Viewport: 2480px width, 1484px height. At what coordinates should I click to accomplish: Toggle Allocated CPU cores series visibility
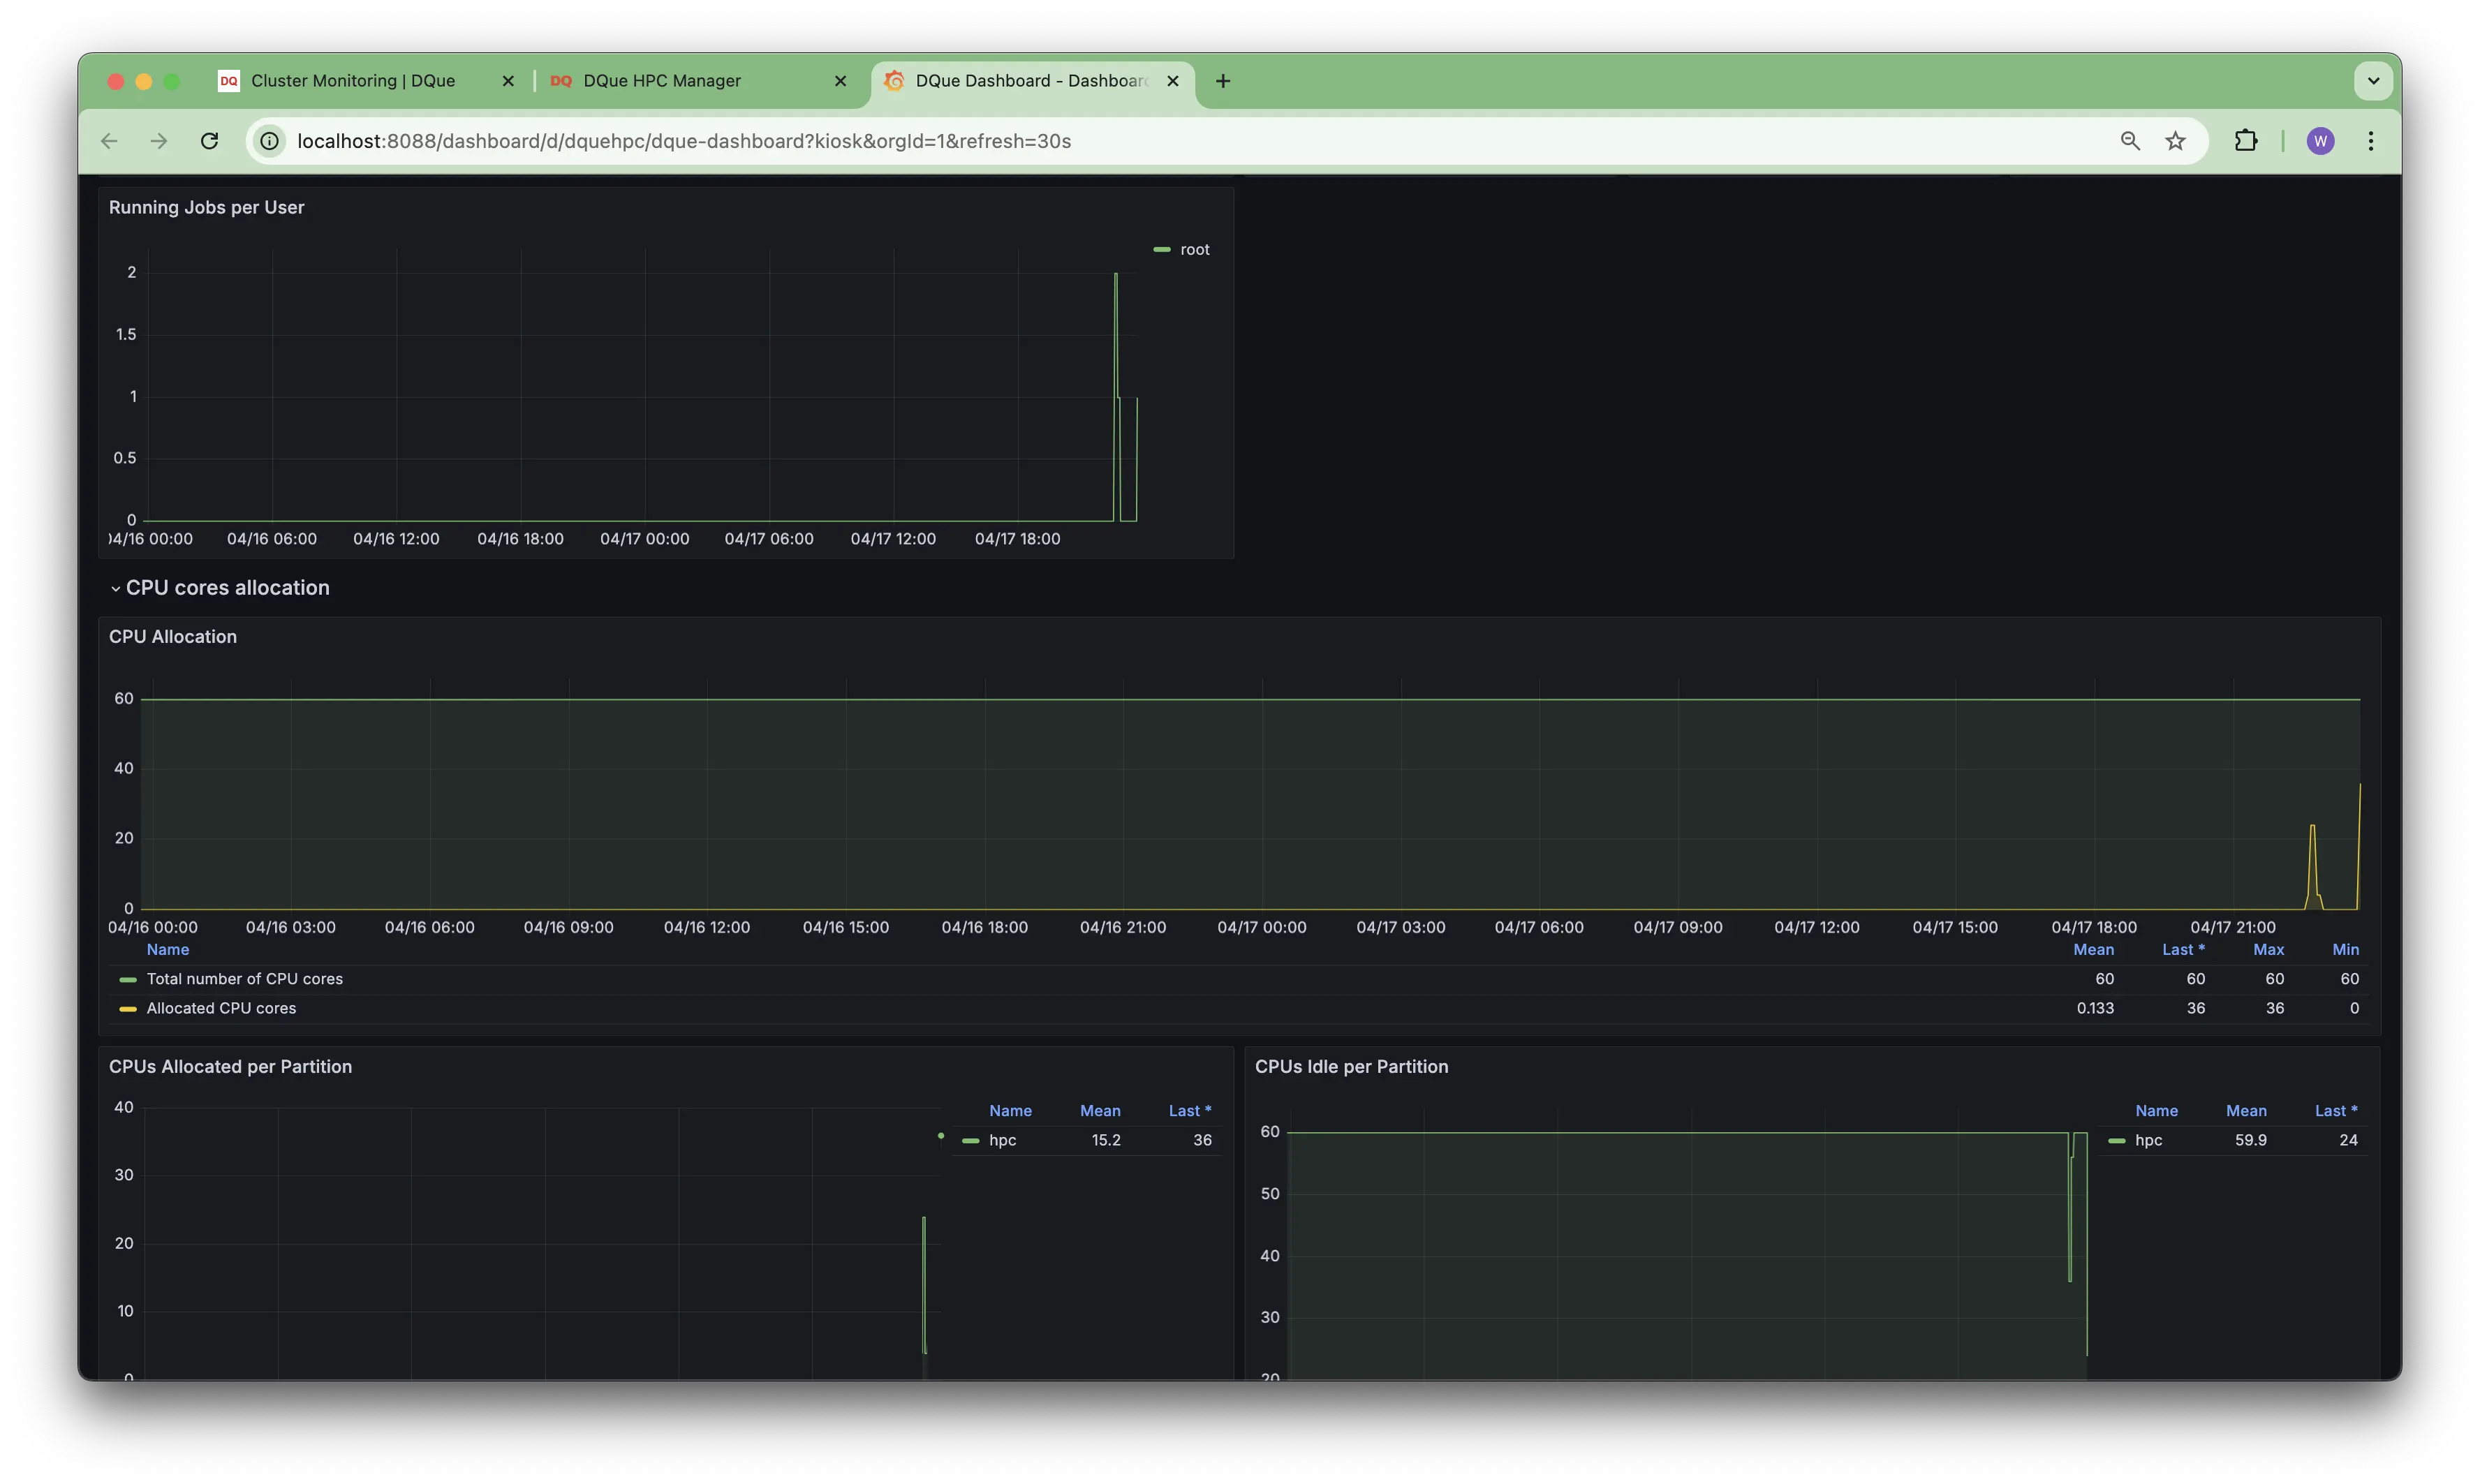tap(221, 1008)
